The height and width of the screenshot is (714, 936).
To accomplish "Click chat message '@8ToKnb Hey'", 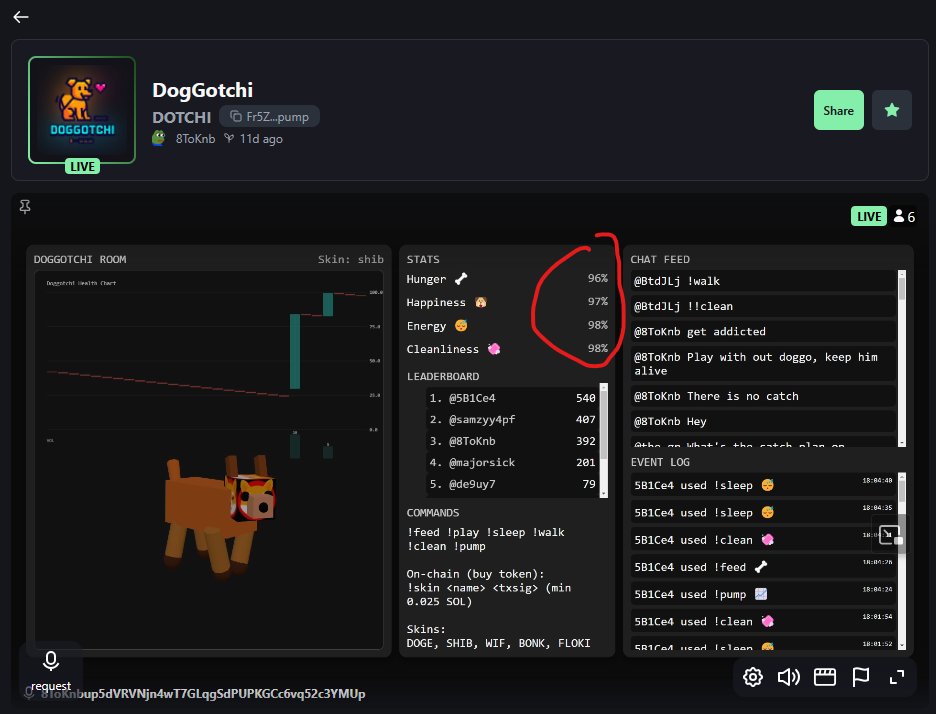I will (x=763, y=421).
